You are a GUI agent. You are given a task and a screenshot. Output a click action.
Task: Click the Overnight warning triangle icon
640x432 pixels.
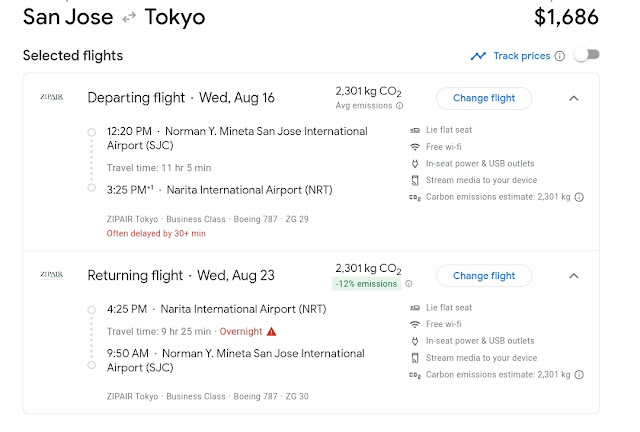coord(271,331)
